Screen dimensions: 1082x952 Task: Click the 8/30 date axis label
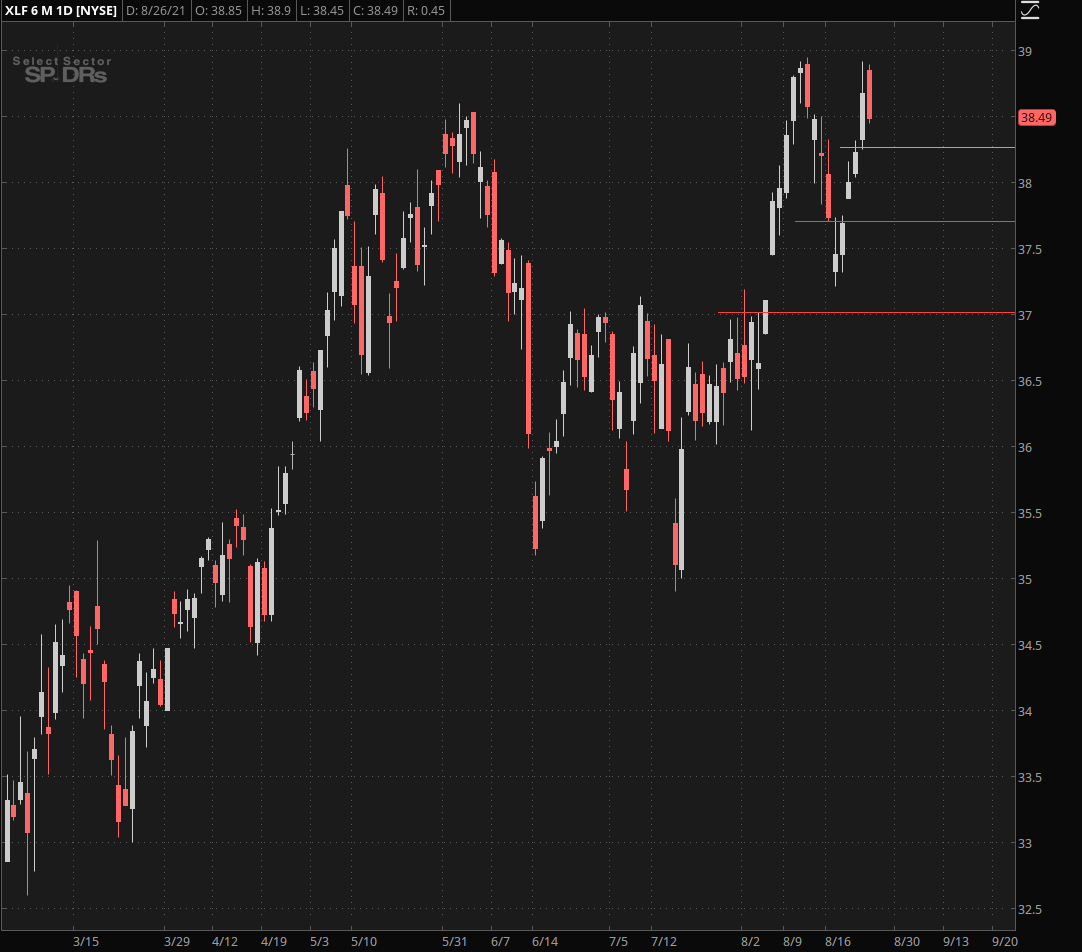tap(907, 942)
